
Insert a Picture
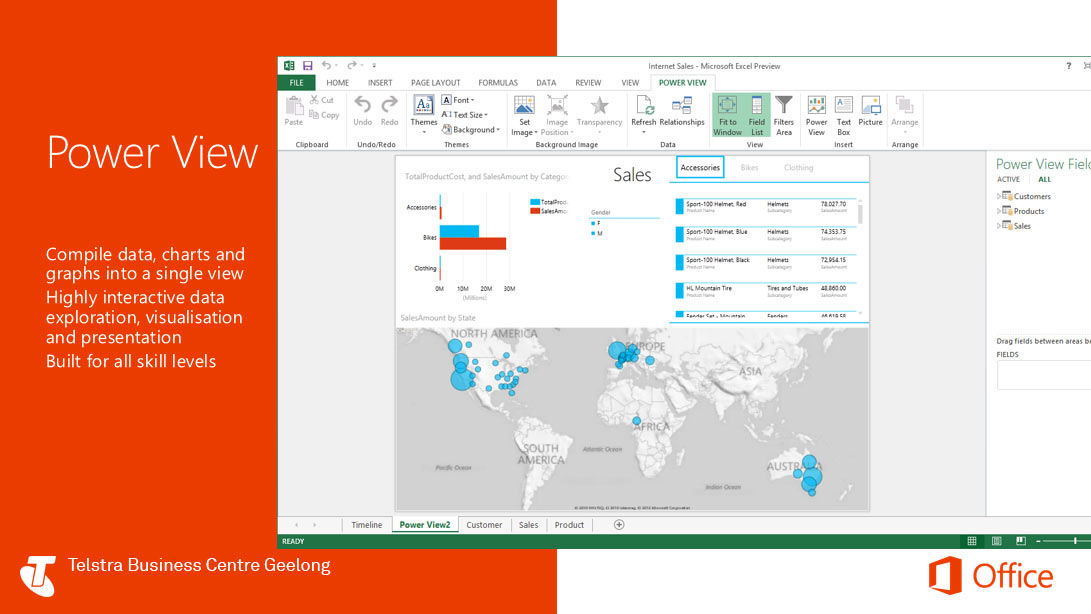click(870, 111)
